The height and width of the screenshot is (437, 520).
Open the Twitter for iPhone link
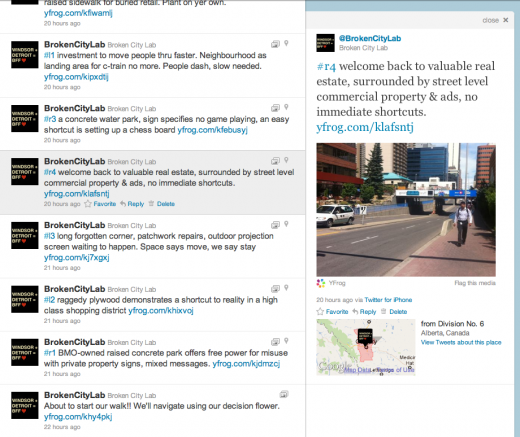pyautogui.click(x=388, y=300)
